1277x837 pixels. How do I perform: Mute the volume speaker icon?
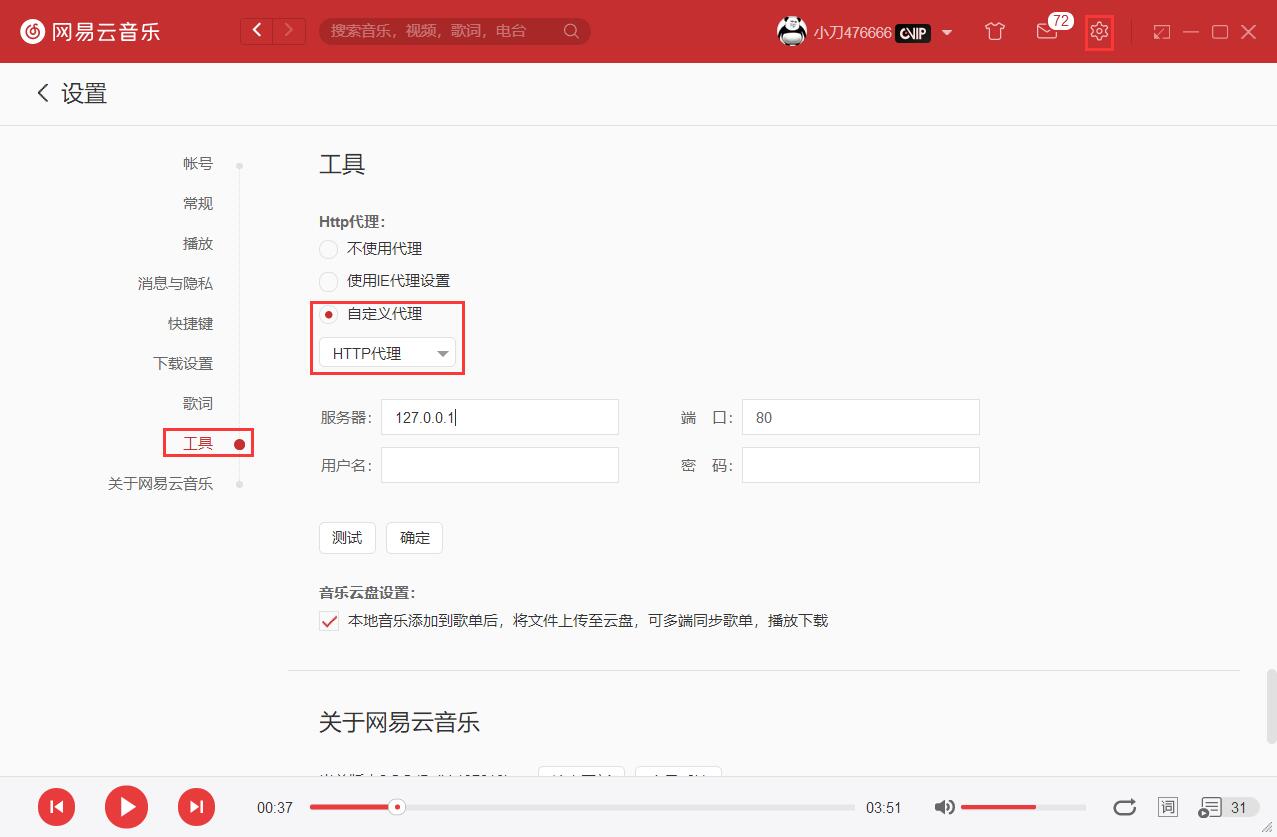(943, 807)
